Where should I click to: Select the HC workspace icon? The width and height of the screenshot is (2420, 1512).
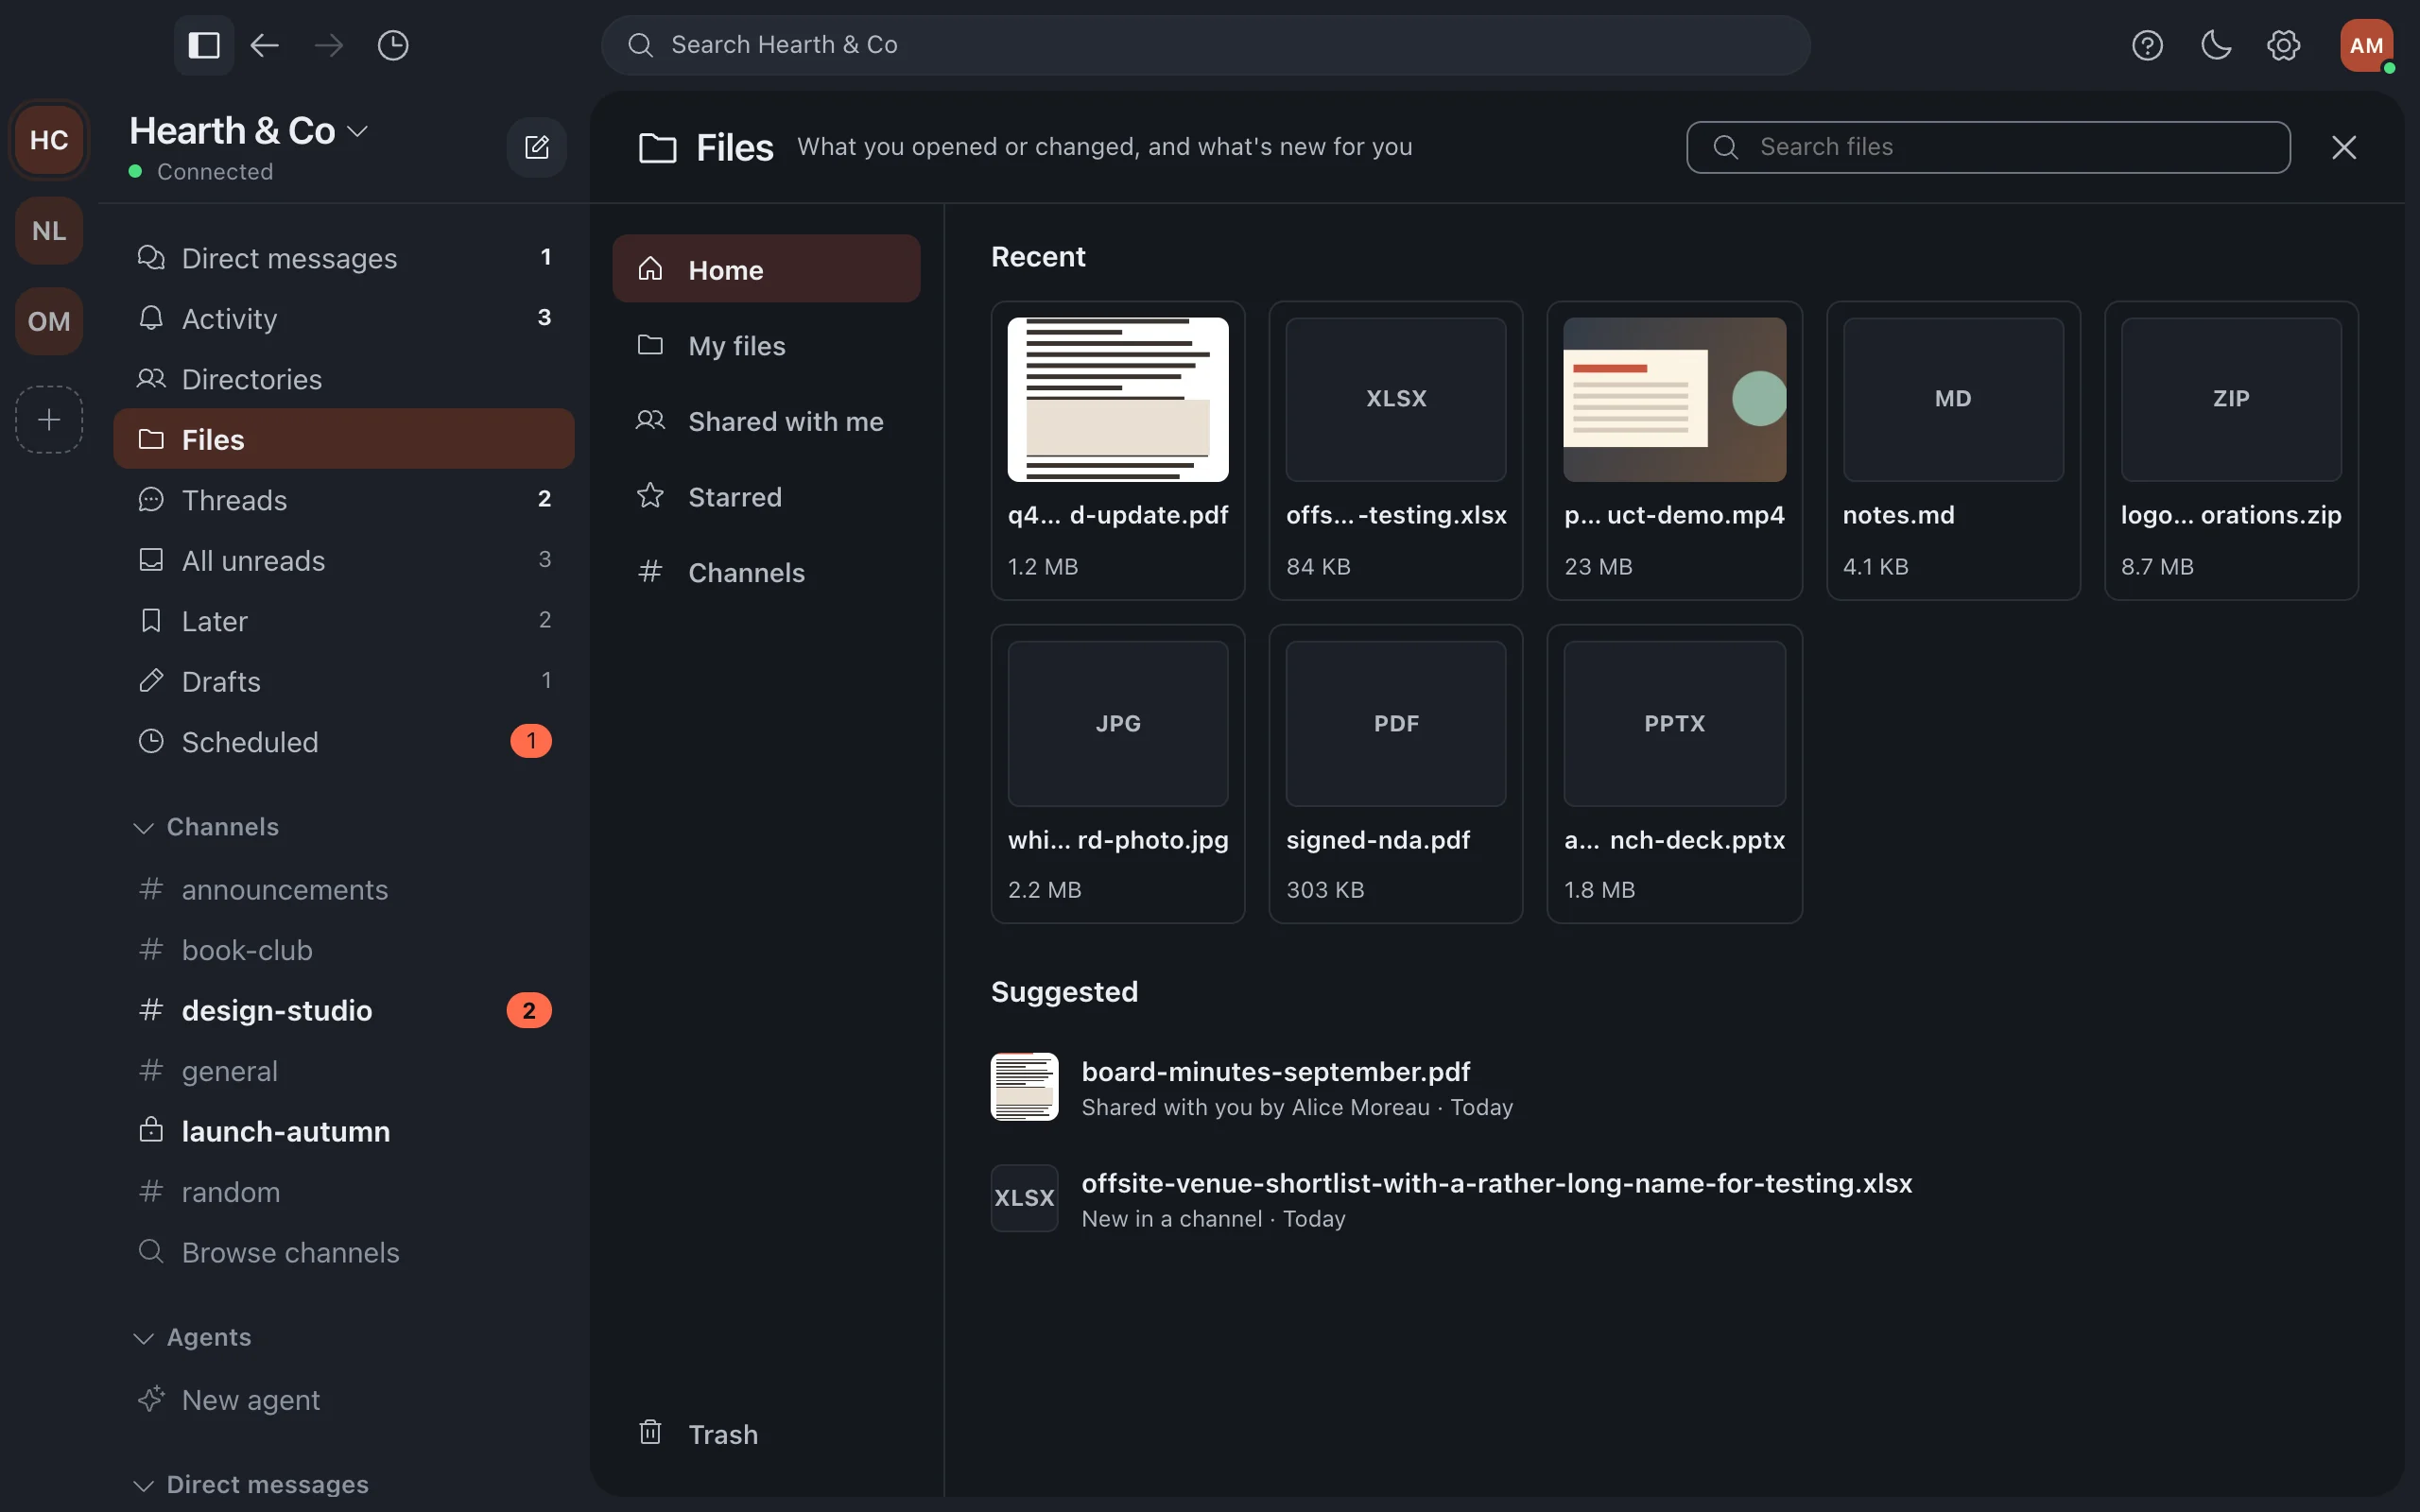[x=49, y=140]
